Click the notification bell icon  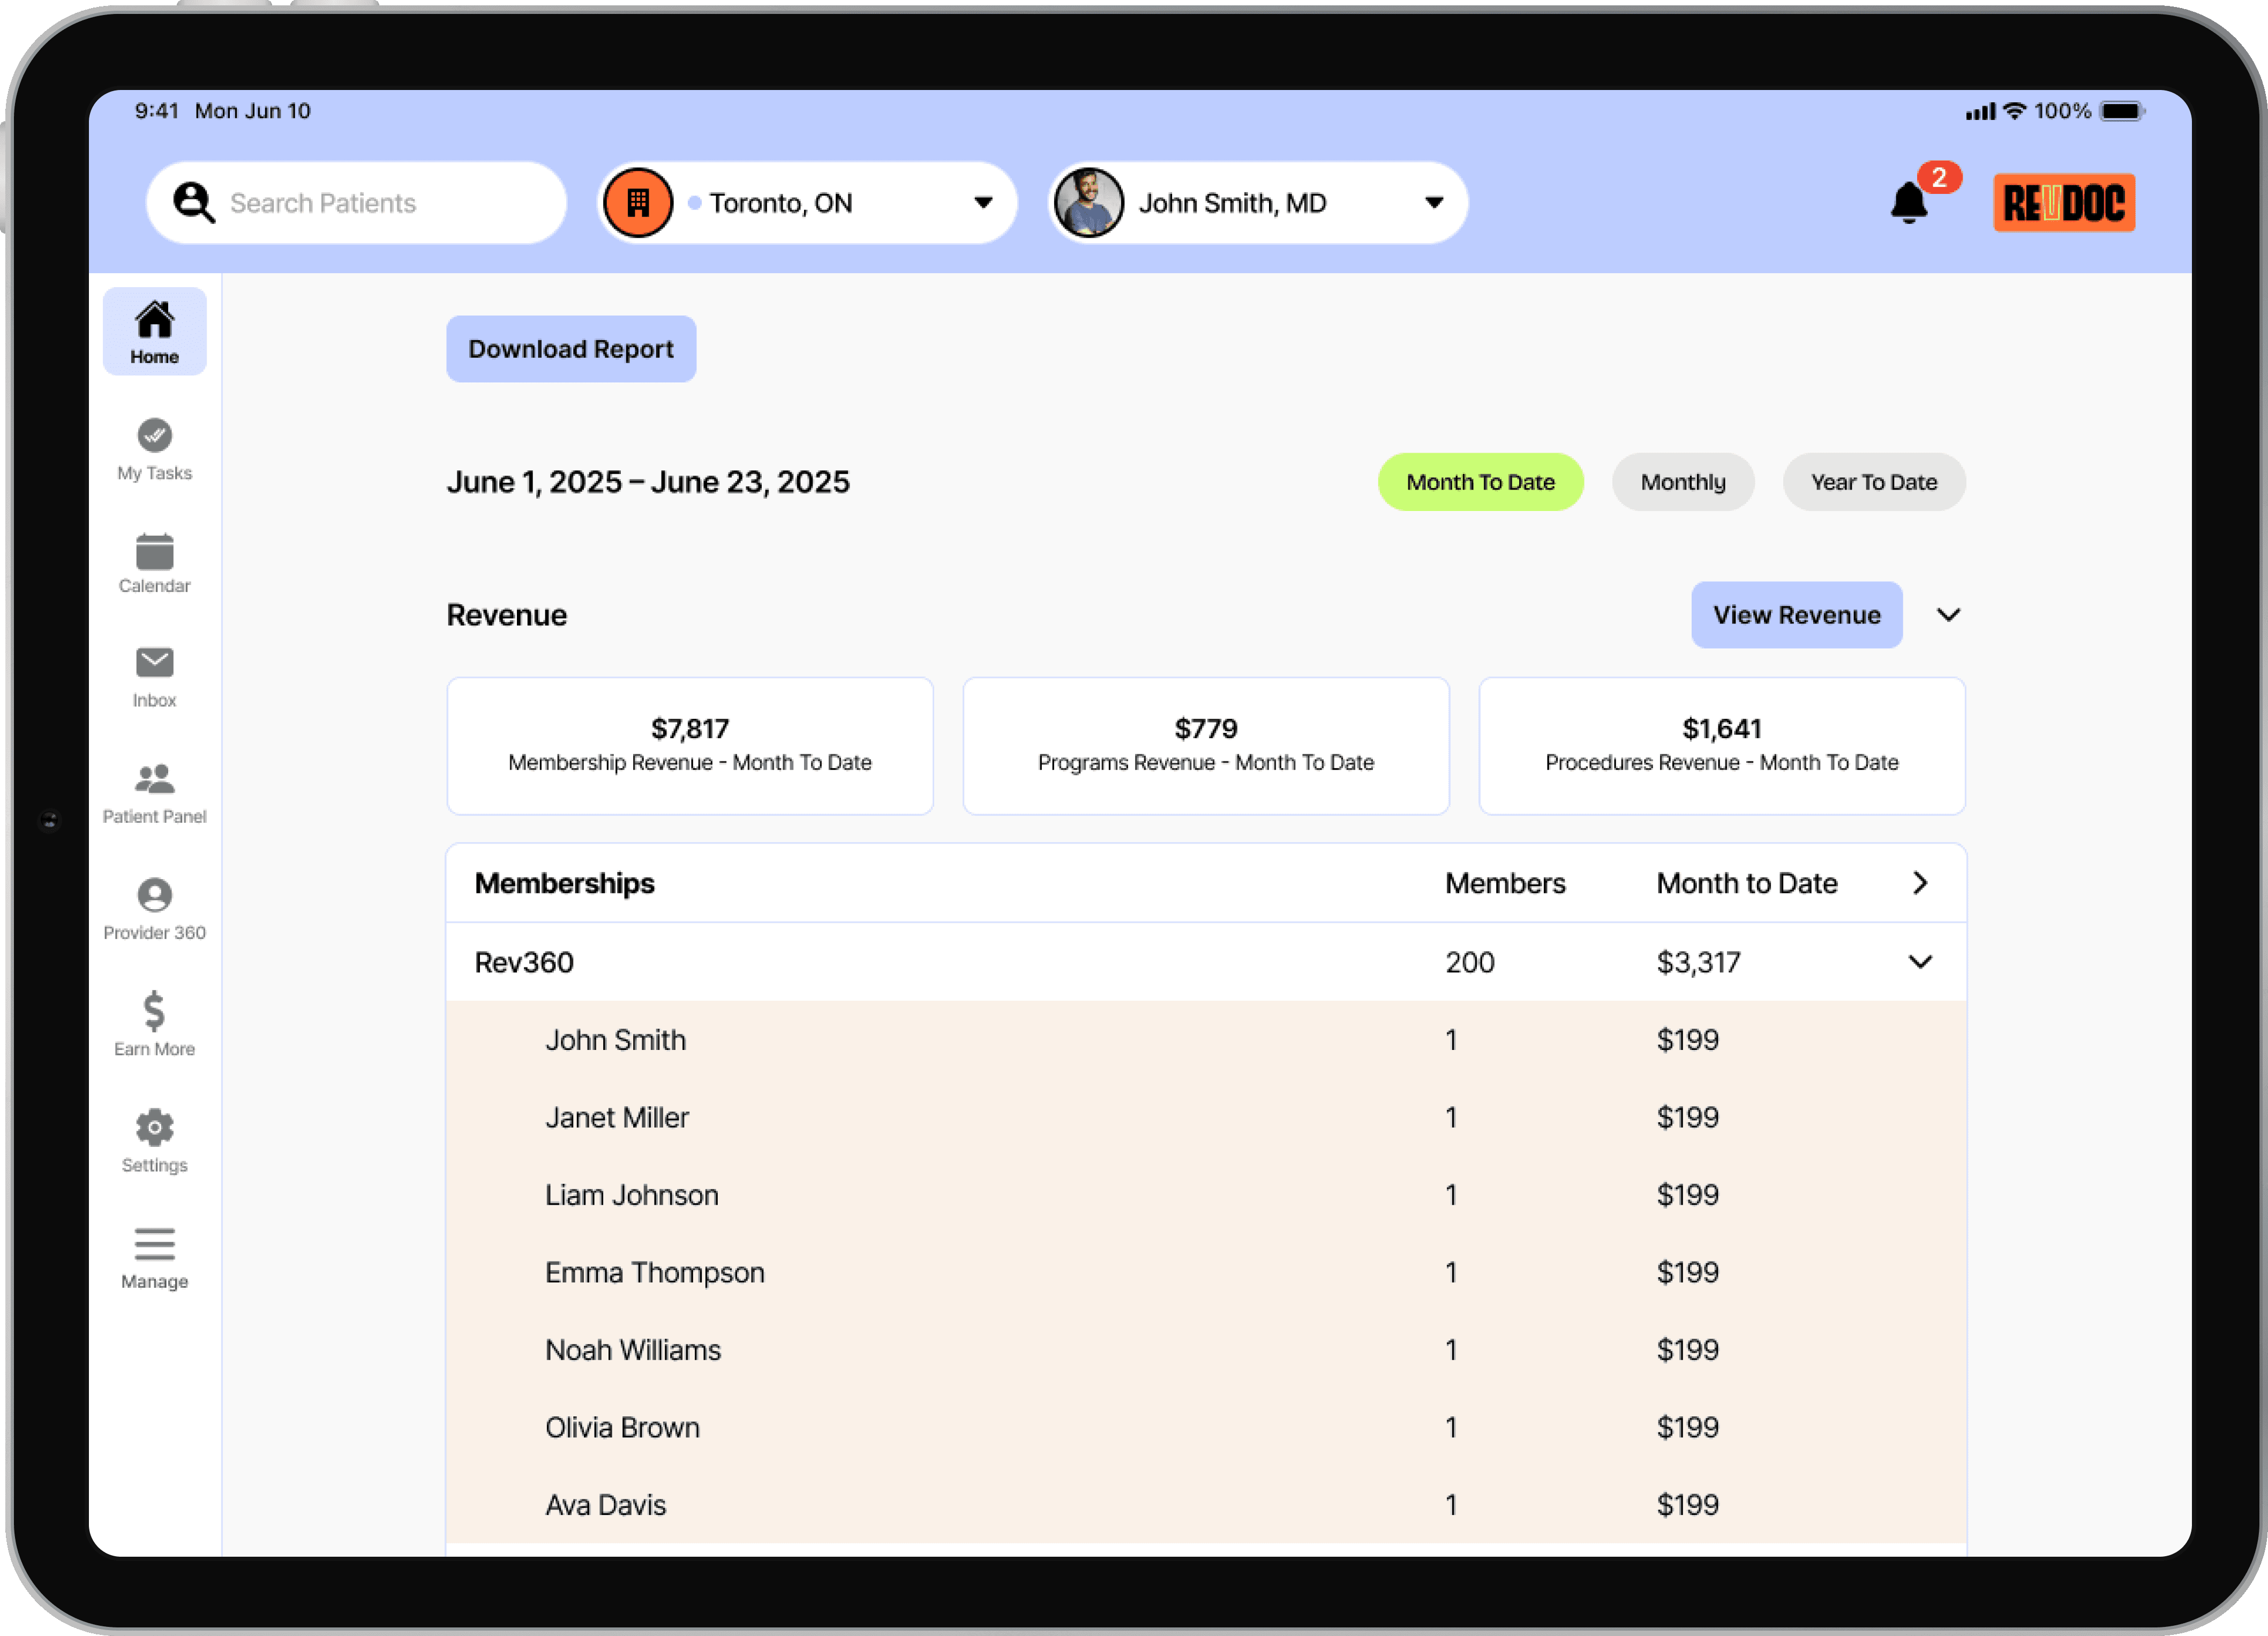point(1908,203)
